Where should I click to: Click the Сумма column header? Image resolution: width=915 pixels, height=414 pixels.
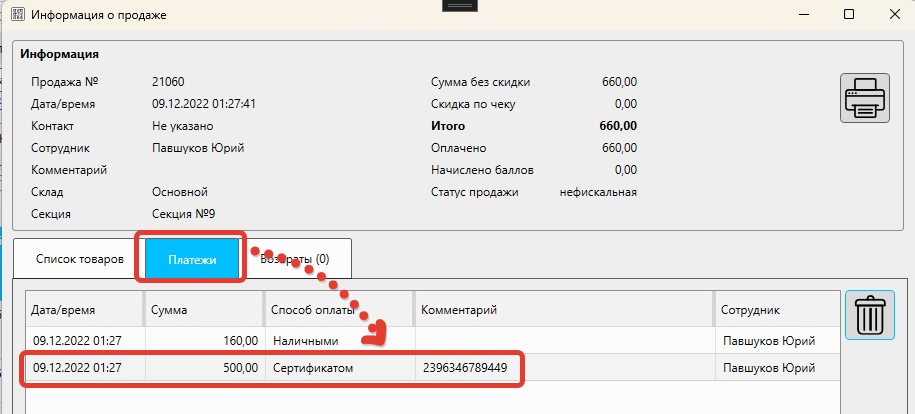[204, 310]
